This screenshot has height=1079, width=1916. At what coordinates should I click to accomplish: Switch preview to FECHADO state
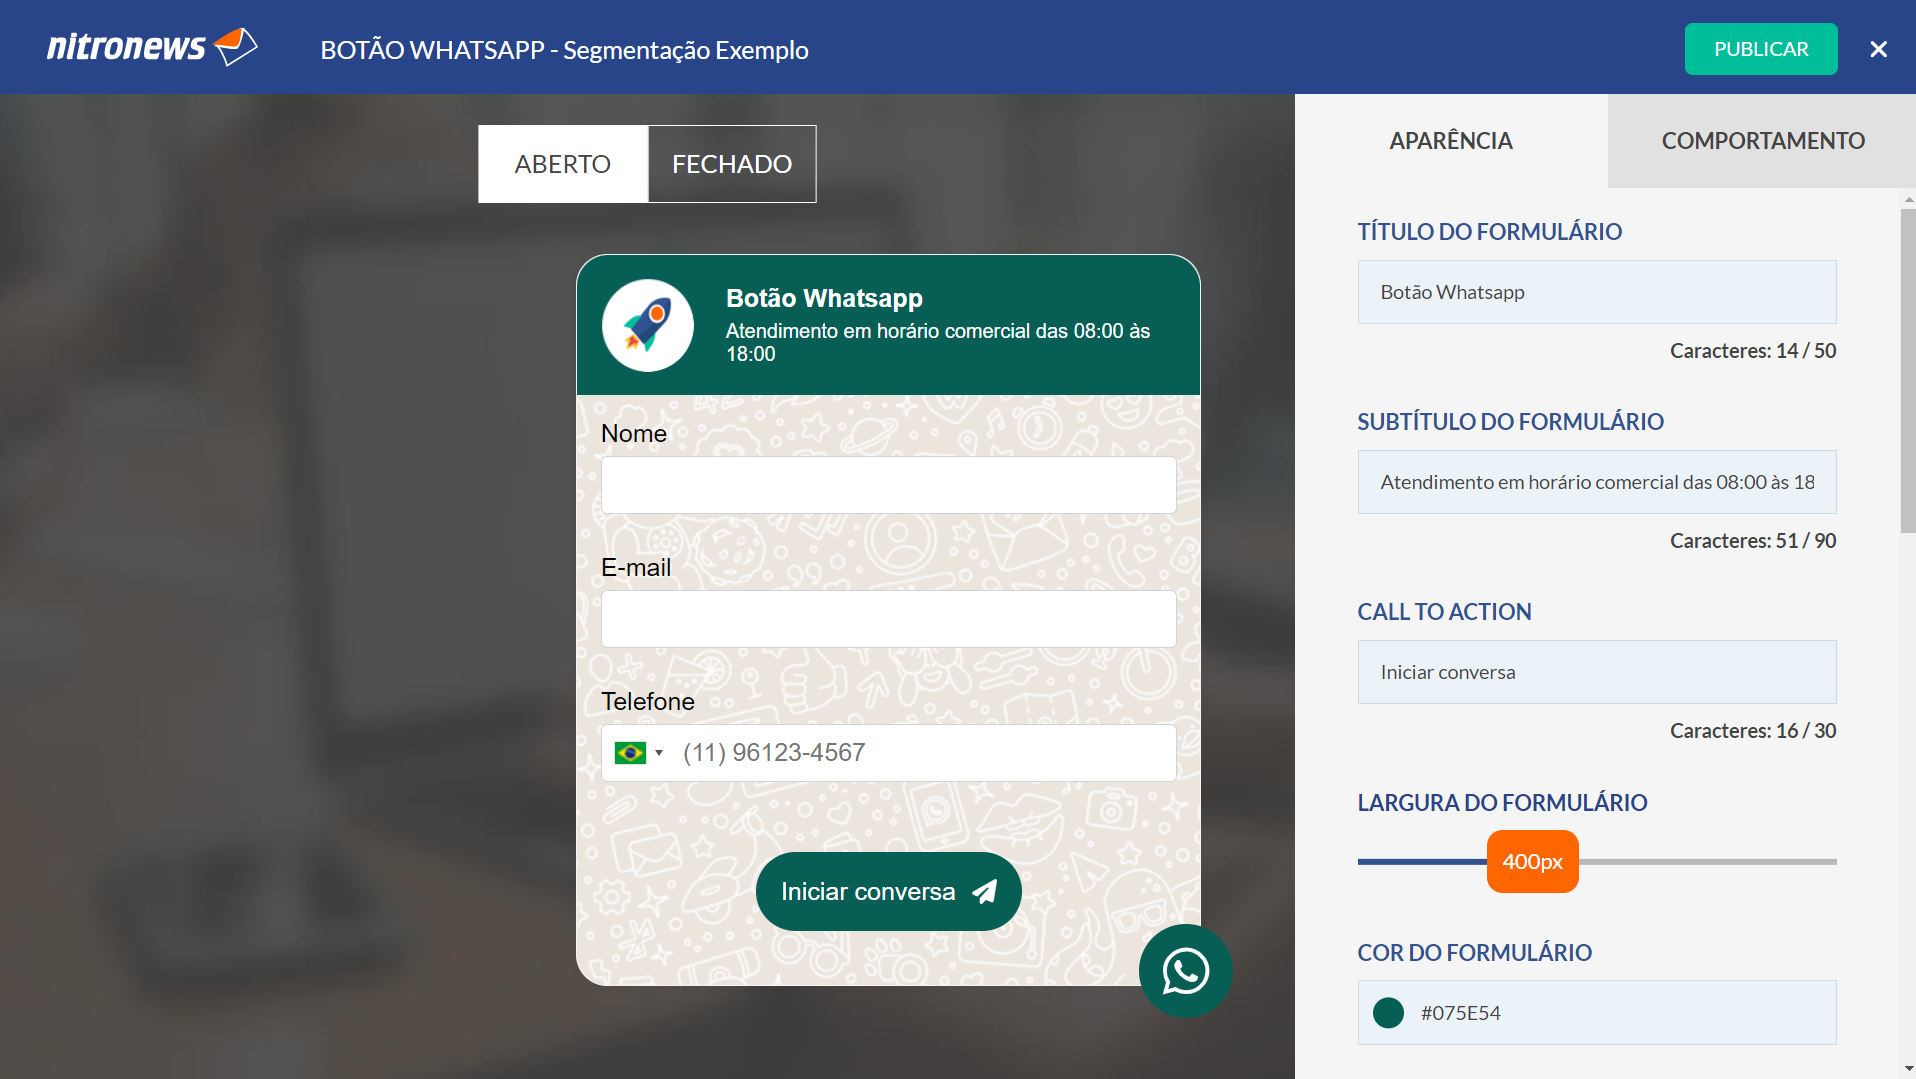pyautogui.click(x=732, y=164)
